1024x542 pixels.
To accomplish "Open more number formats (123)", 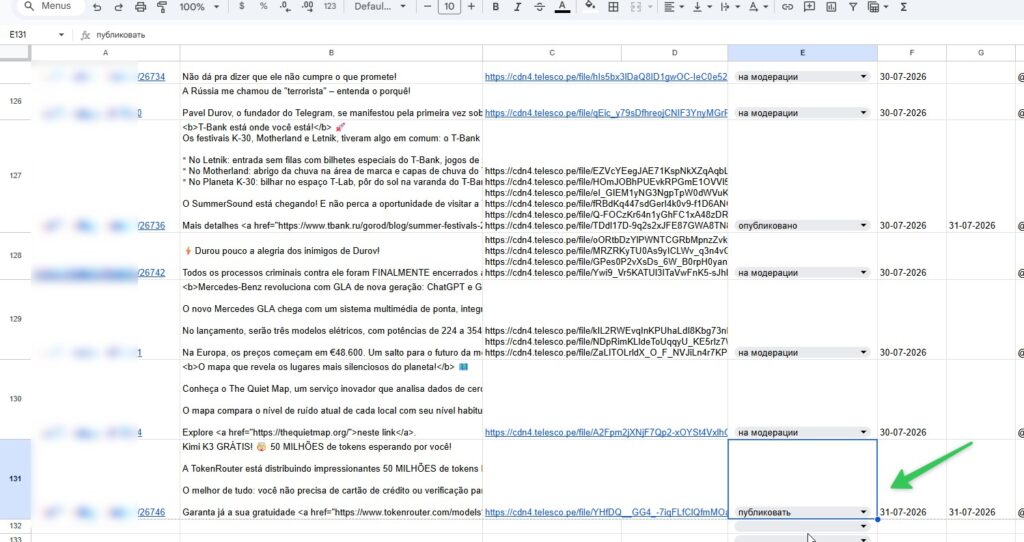I will [x=330, y=7].
